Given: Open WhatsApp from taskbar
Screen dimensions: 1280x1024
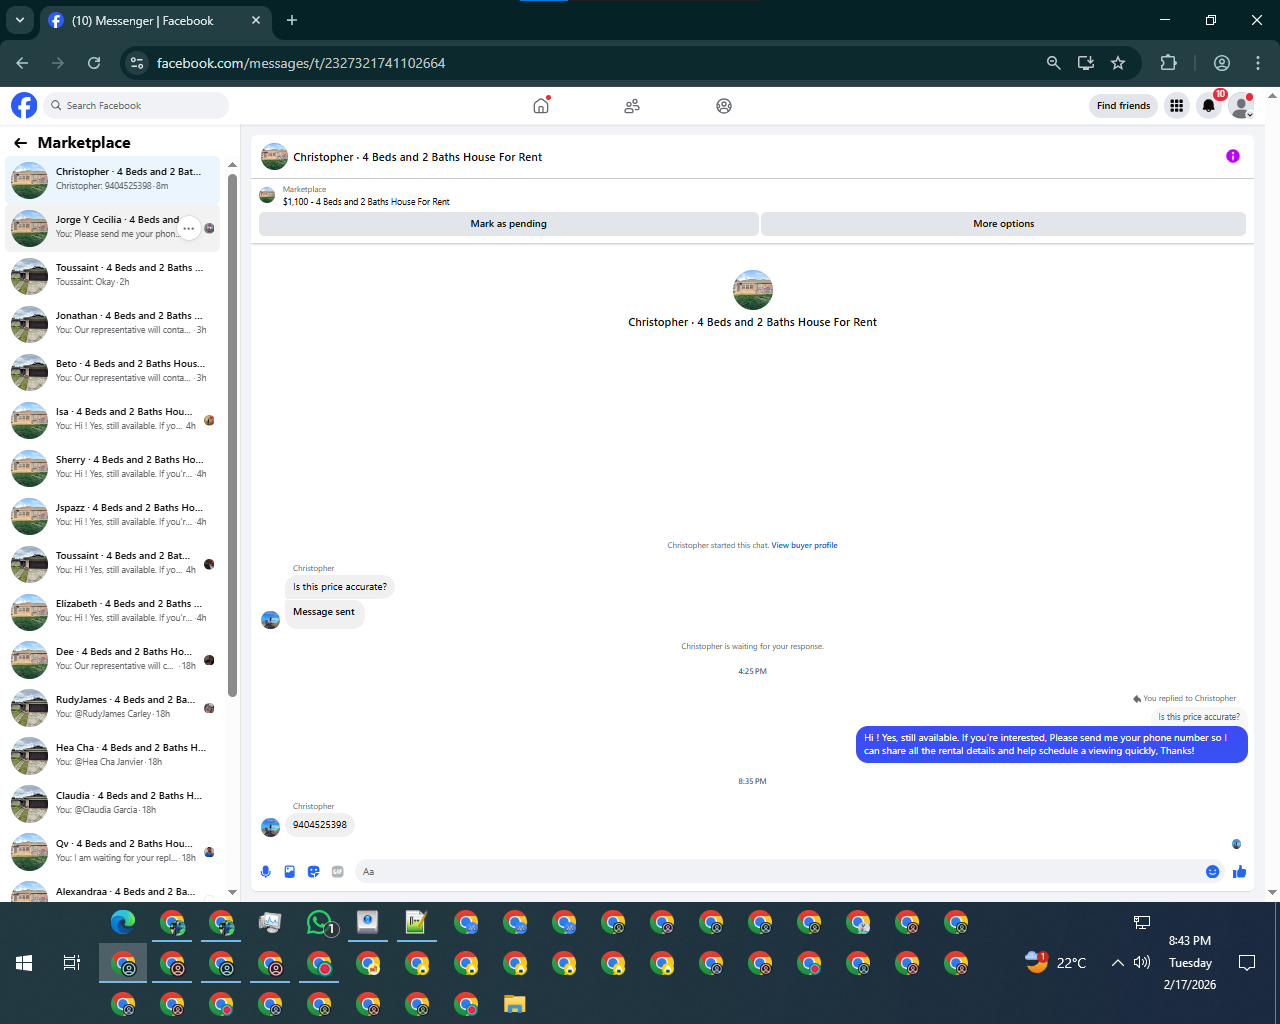Looking at the screenshot, I should click(319, 922).
